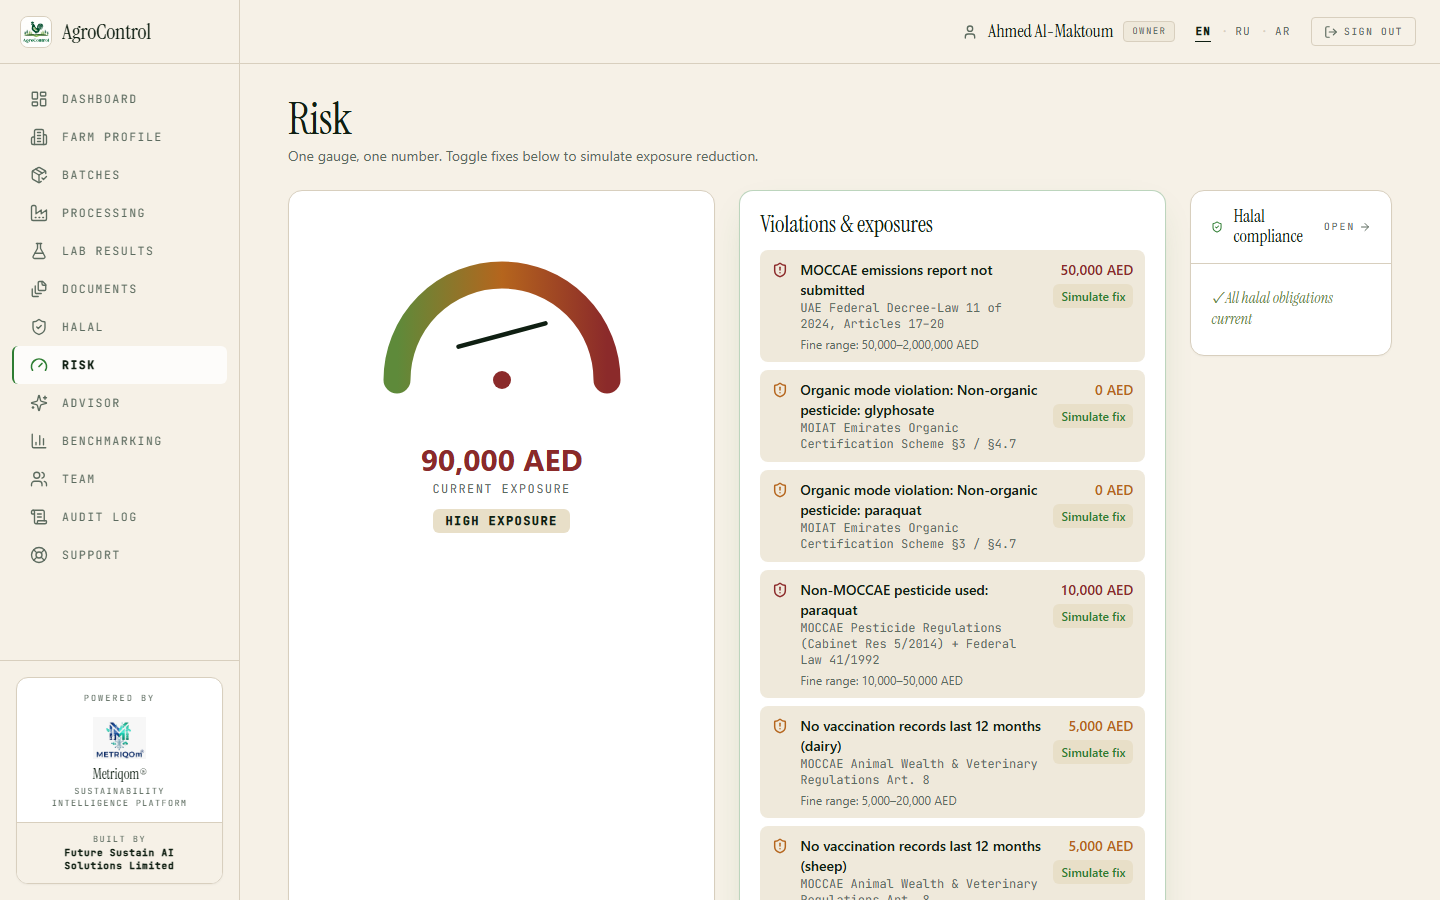Click the Halal shield icon in sidebar

click(x=39, y=327)
